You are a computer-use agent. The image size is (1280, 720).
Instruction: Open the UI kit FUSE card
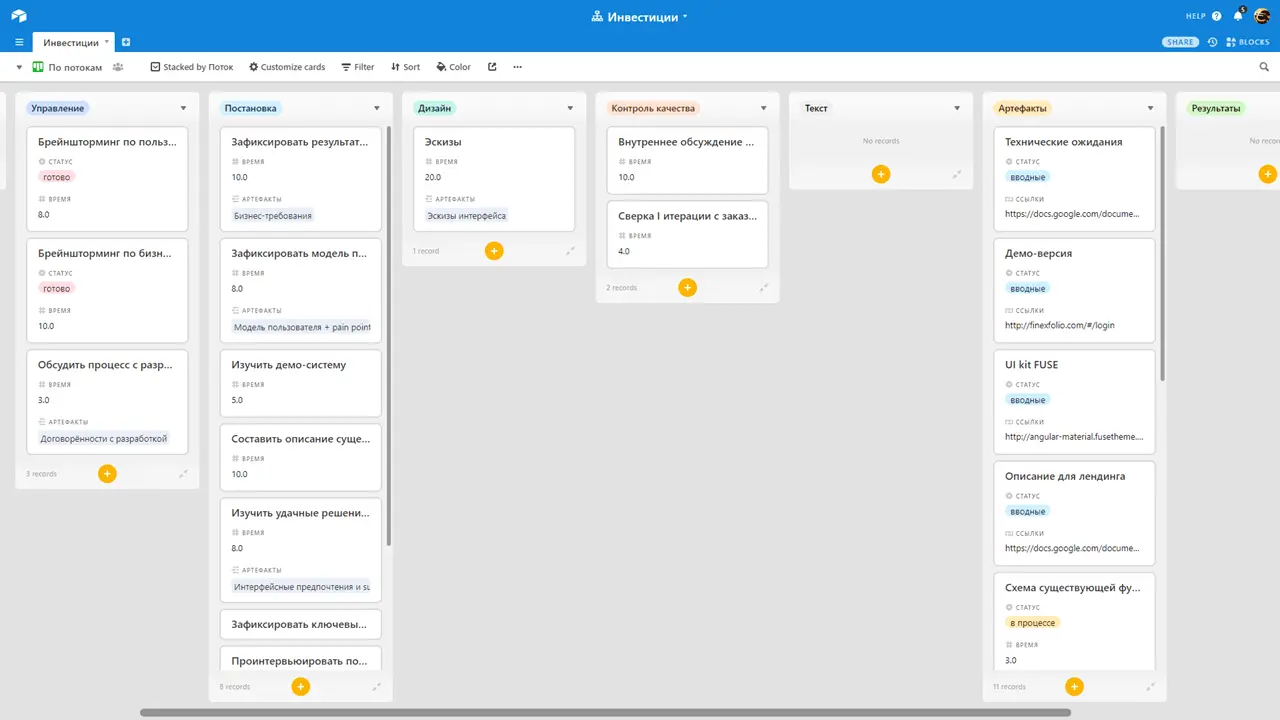click(1074, 402)
